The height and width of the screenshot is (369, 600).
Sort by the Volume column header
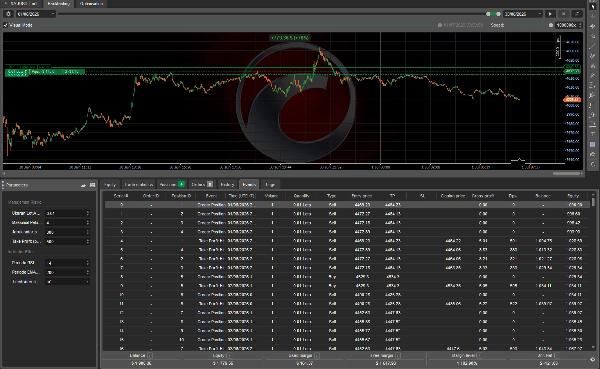point(271,196)
